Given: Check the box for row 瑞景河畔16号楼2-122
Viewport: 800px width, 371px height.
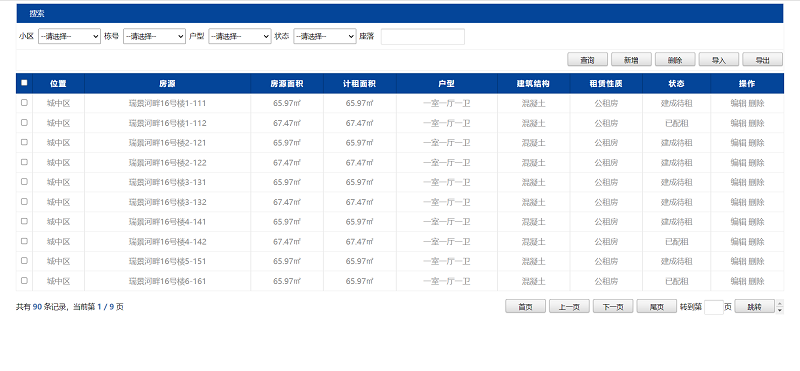Looking at the screenshot, I should (24, 162).
